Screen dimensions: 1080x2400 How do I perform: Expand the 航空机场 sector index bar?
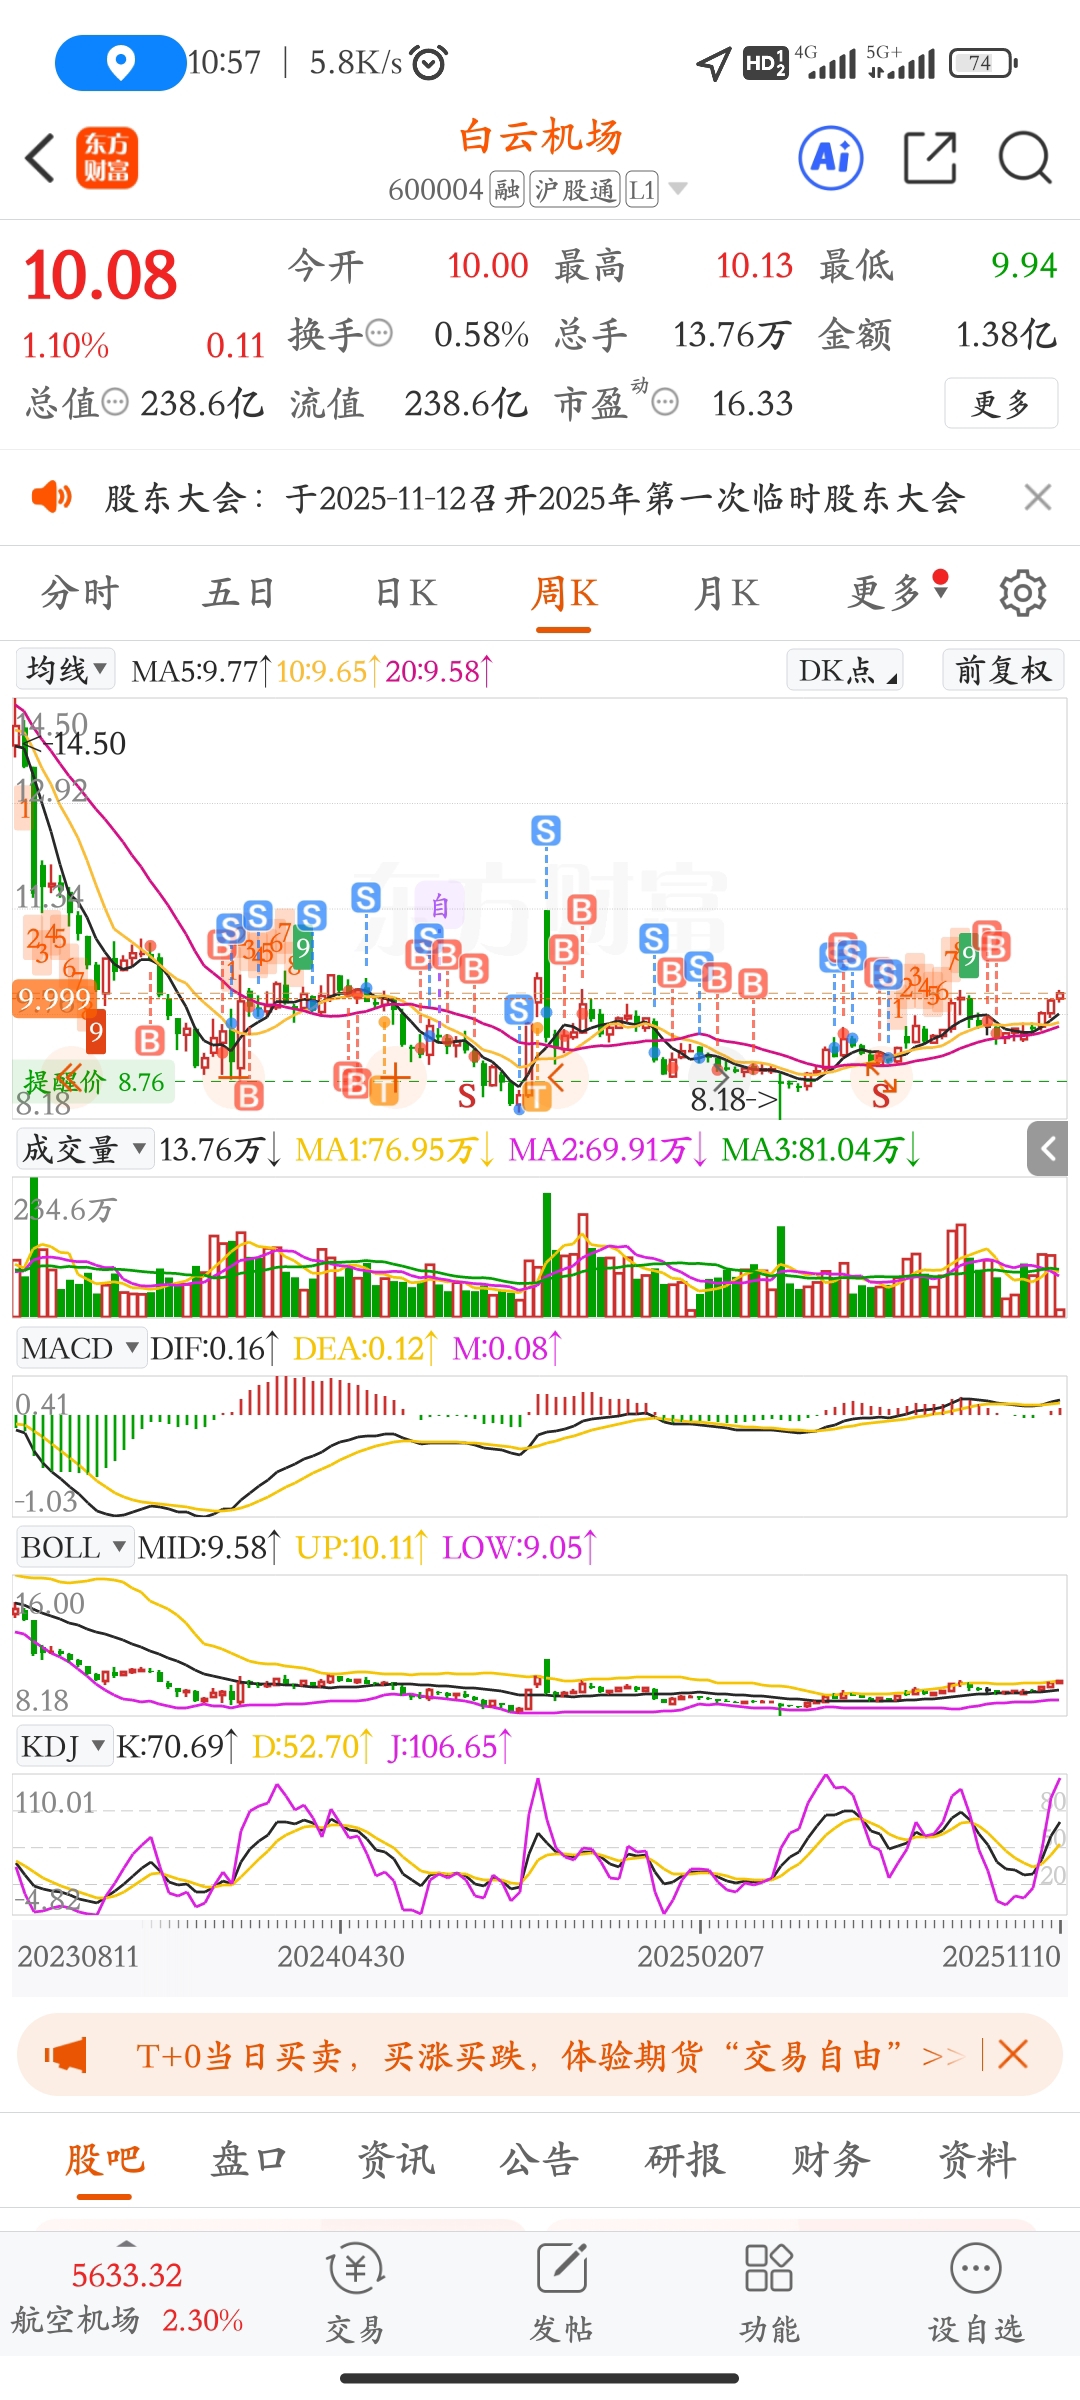click(x=127, y=2295)
